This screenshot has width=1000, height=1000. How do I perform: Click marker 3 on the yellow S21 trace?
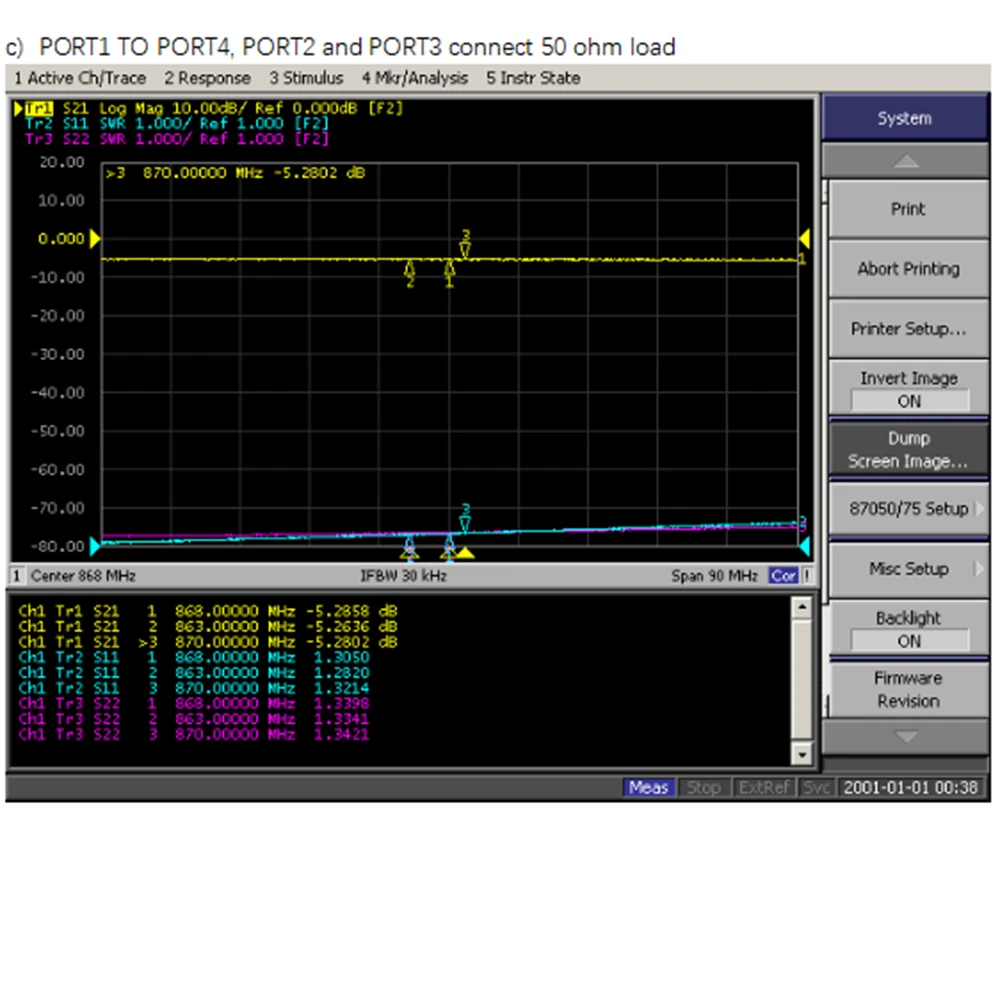466,245
